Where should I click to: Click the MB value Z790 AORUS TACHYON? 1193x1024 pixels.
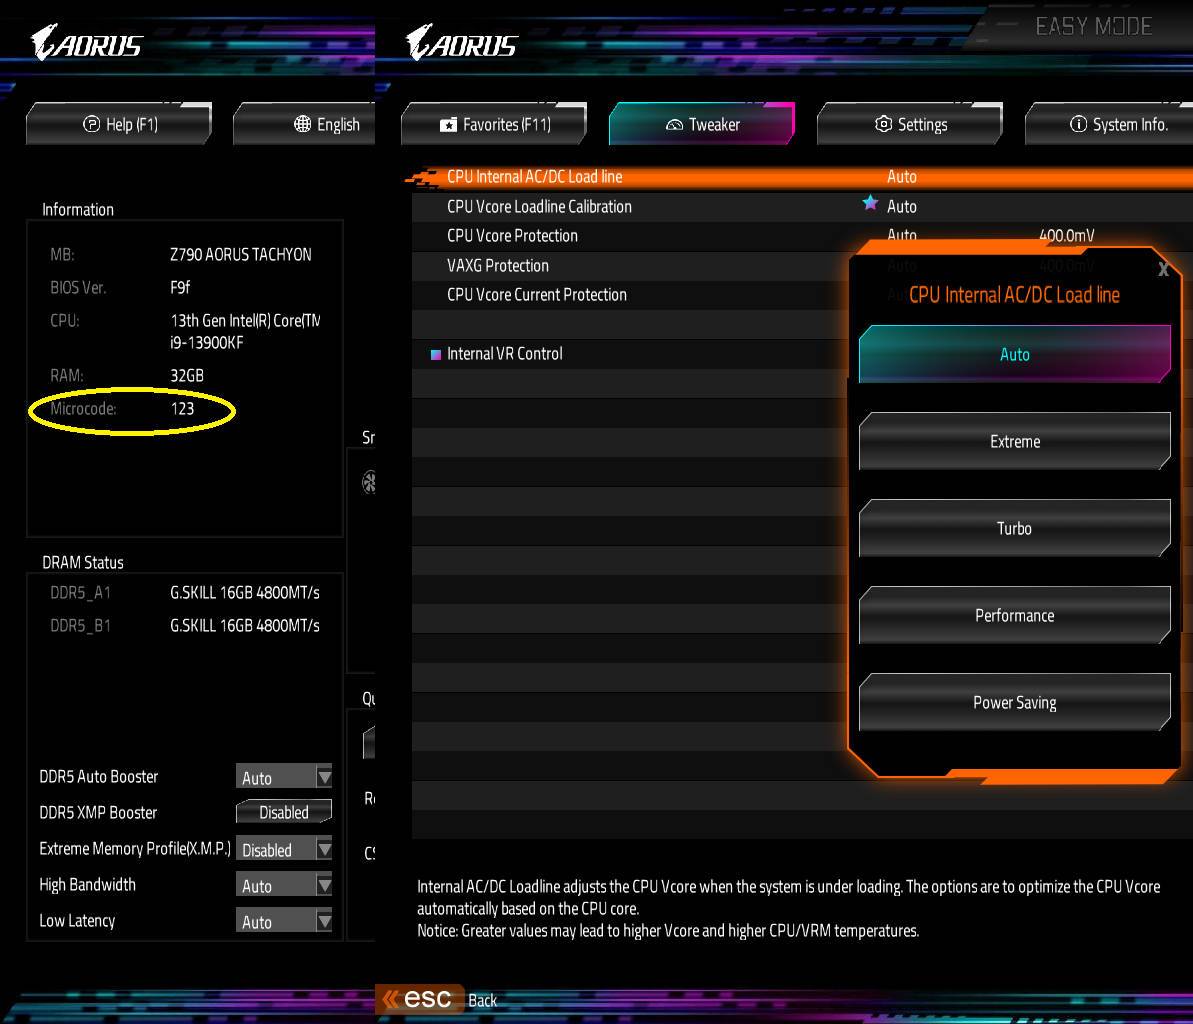[x=240, y=255]
